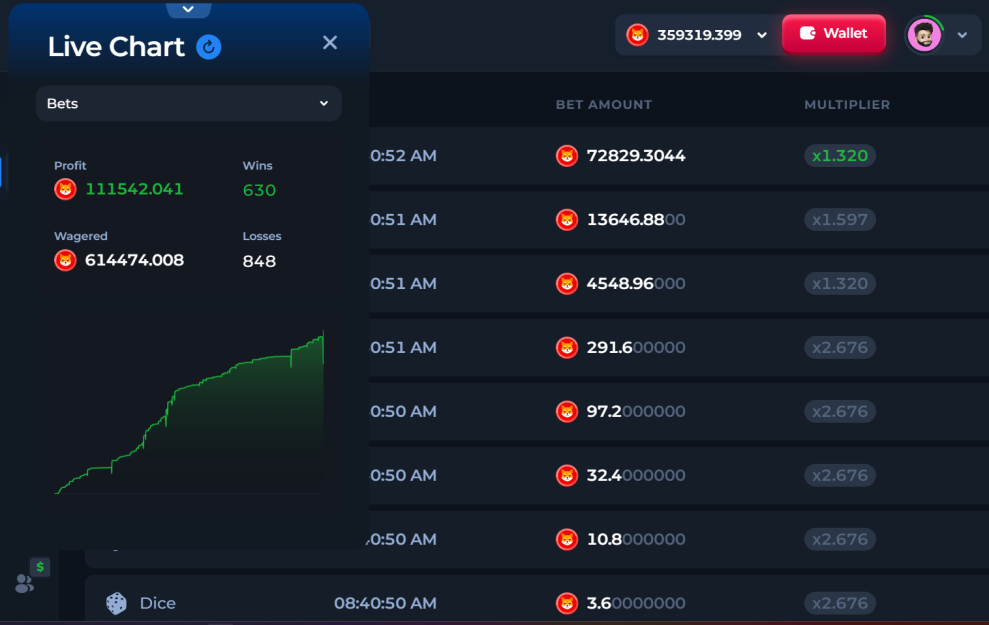
Task: Open the balance currency dropdown arrow
Action: (762, 35)
